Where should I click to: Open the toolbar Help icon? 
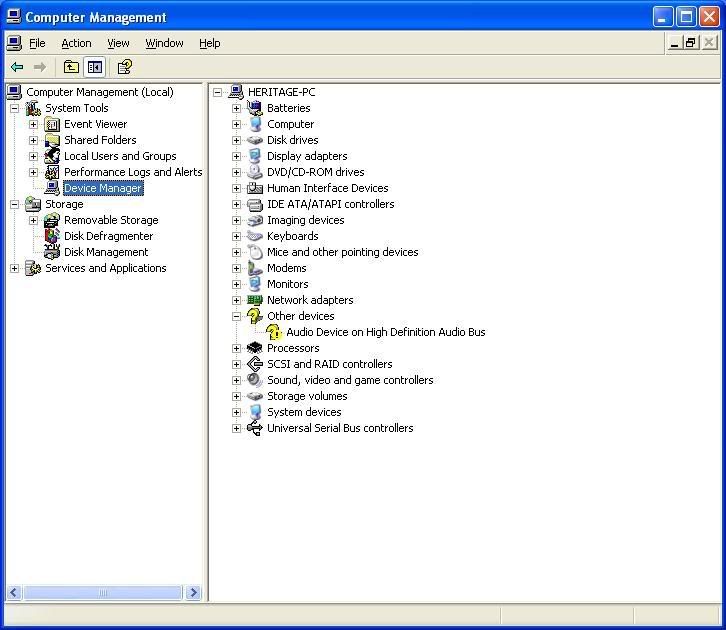(x=125, y=67)
